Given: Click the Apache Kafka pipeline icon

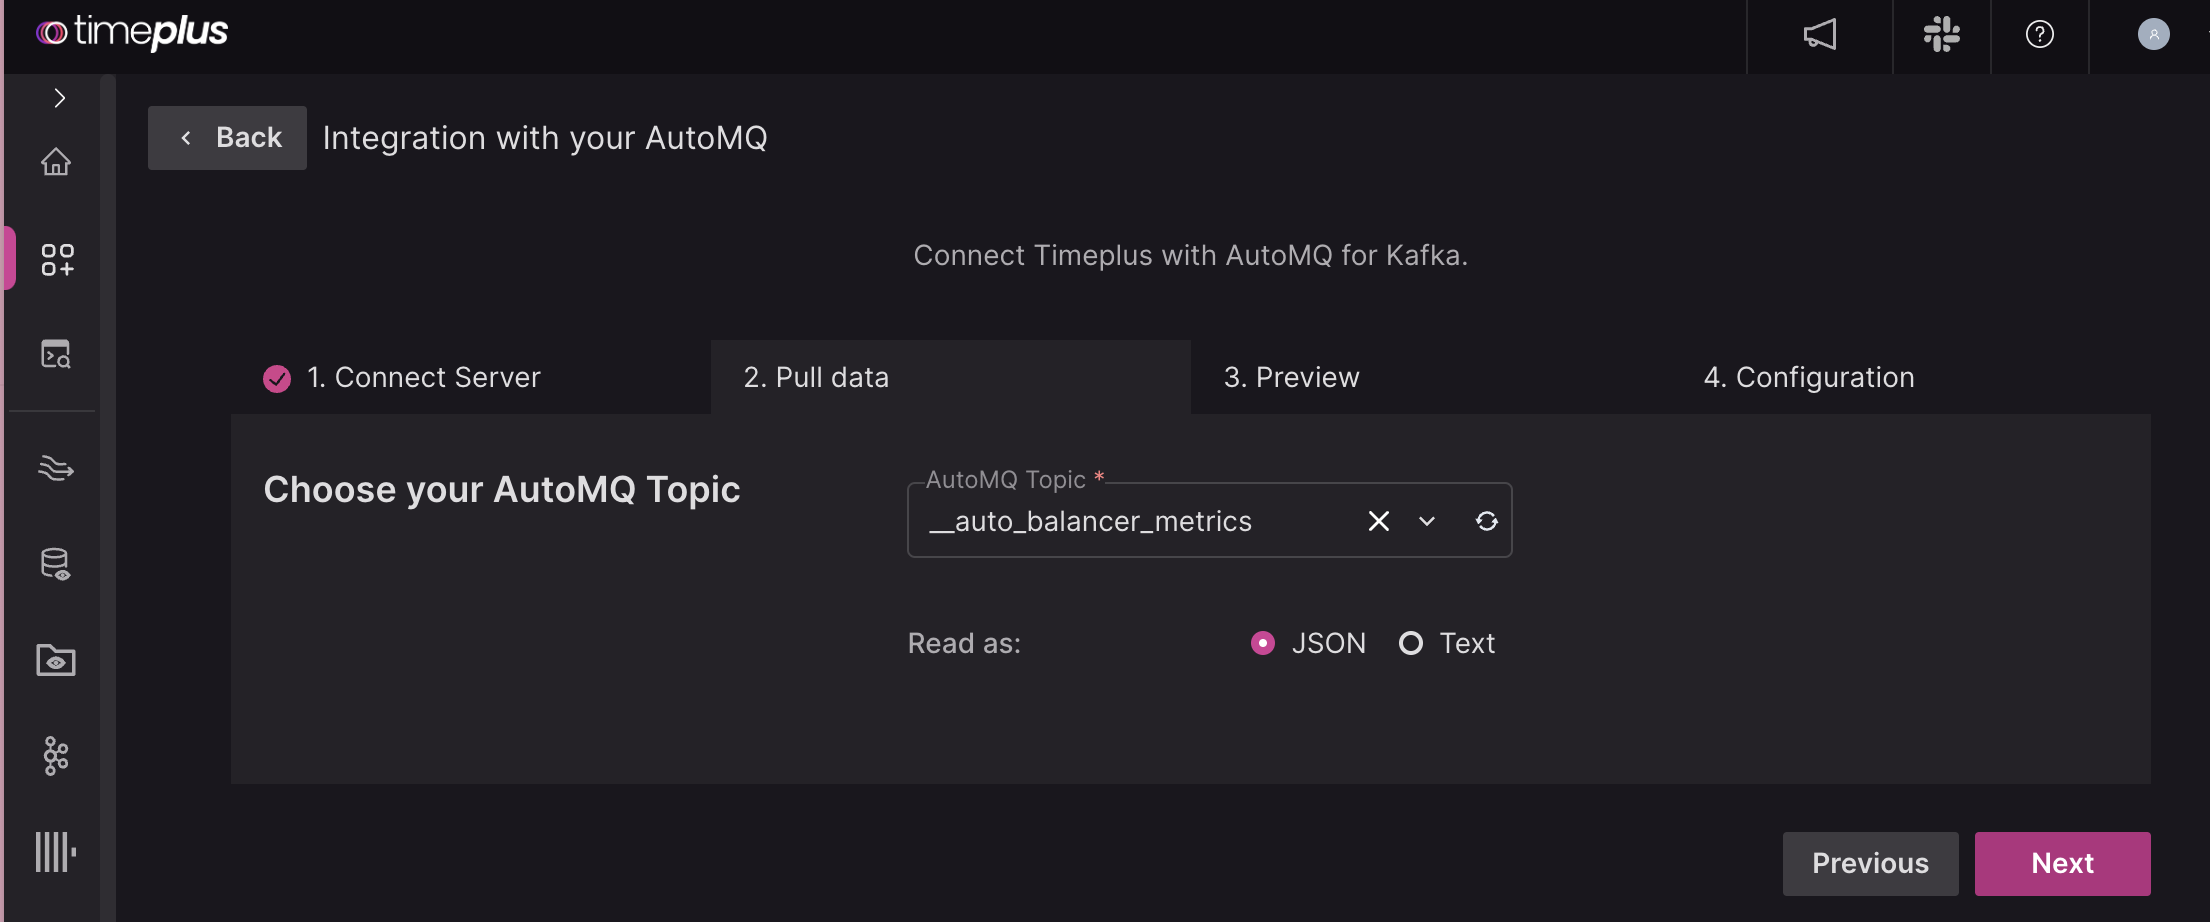Looking at the screenshot, I should pos(57,755).
